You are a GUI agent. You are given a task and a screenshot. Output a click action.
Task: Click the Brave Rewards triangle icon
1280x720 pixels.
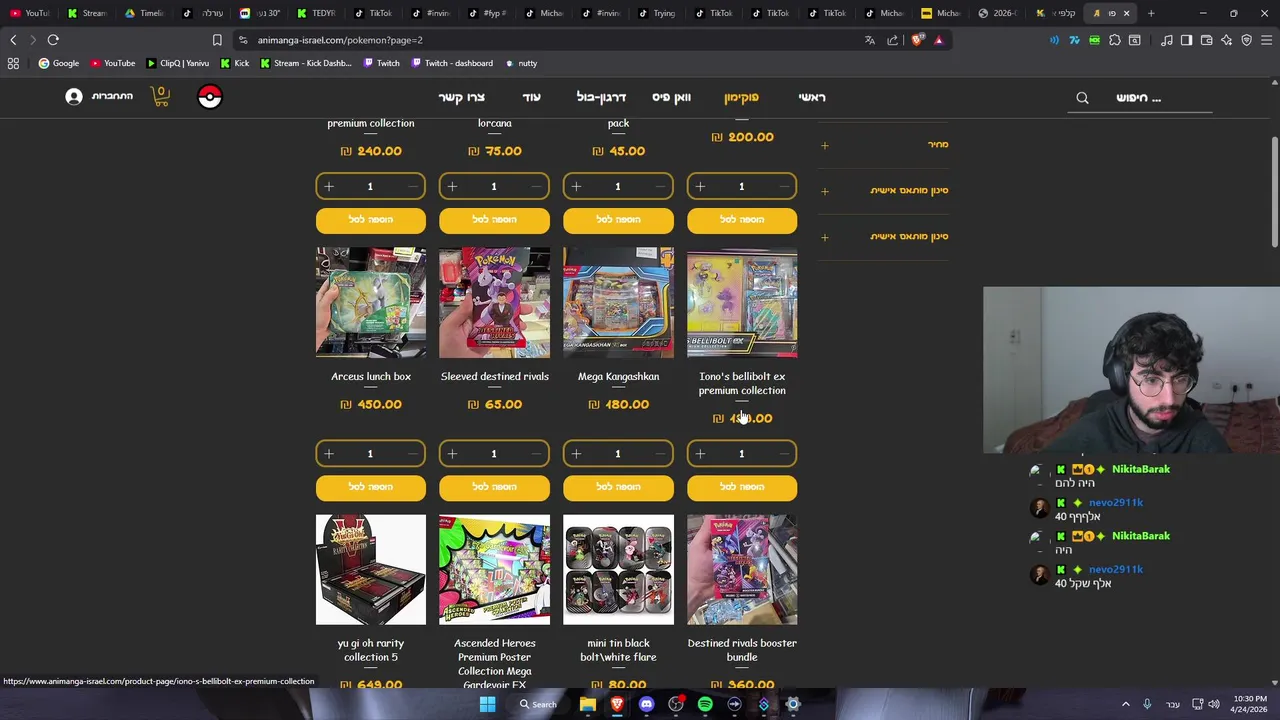[x=938, y=40]
